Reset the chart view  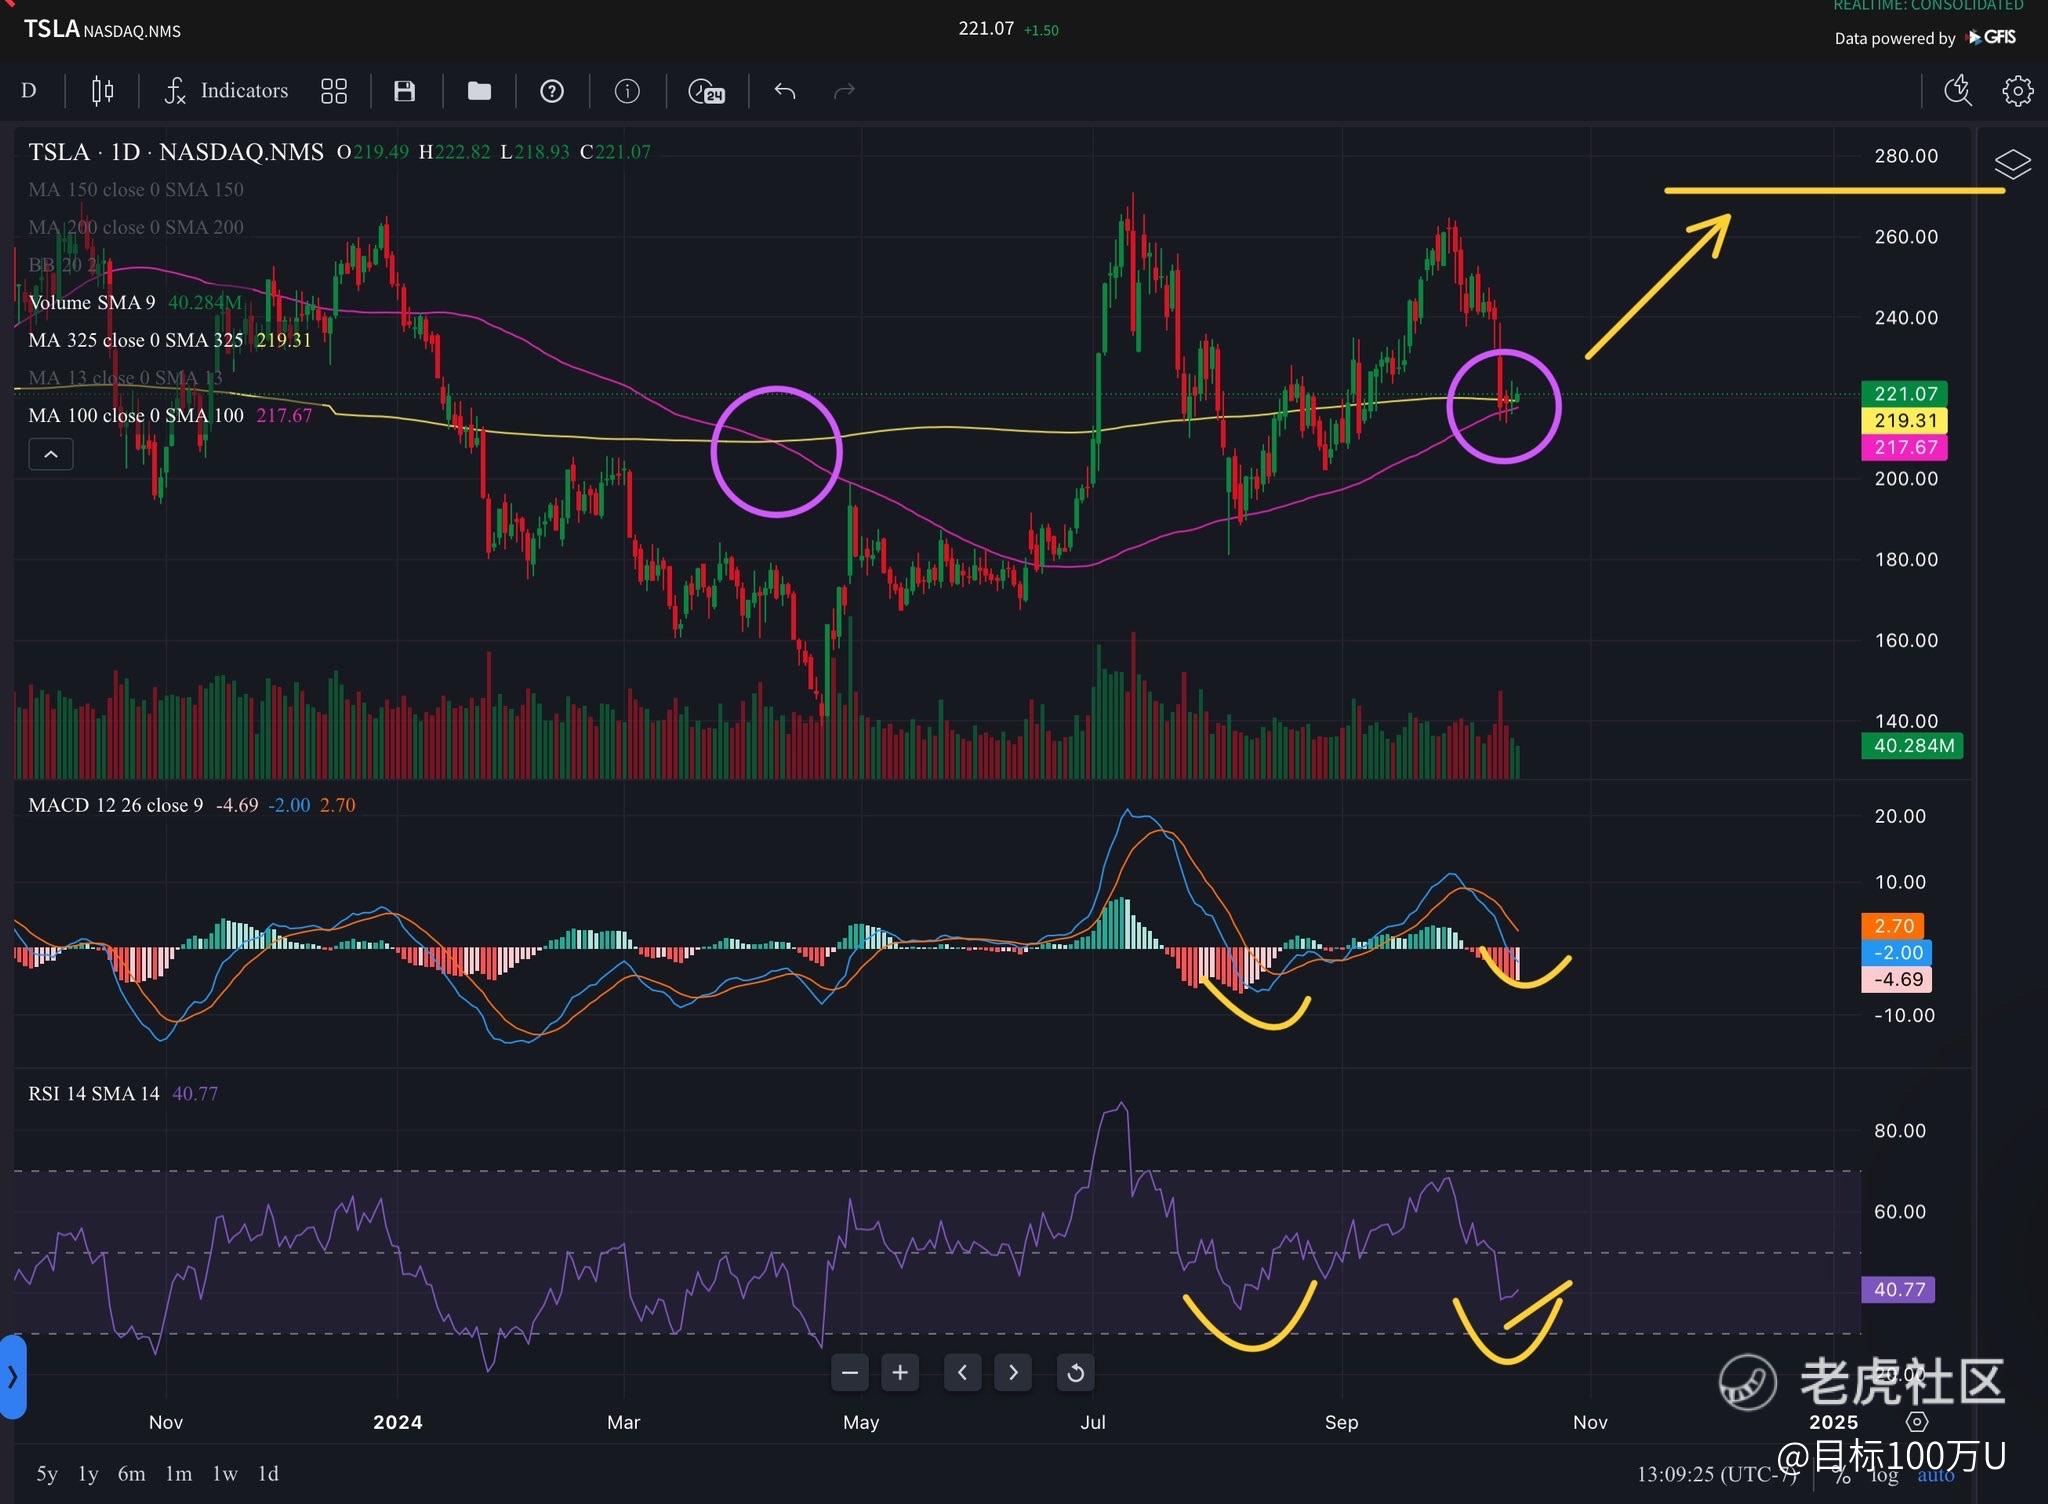(1076, 1372)
